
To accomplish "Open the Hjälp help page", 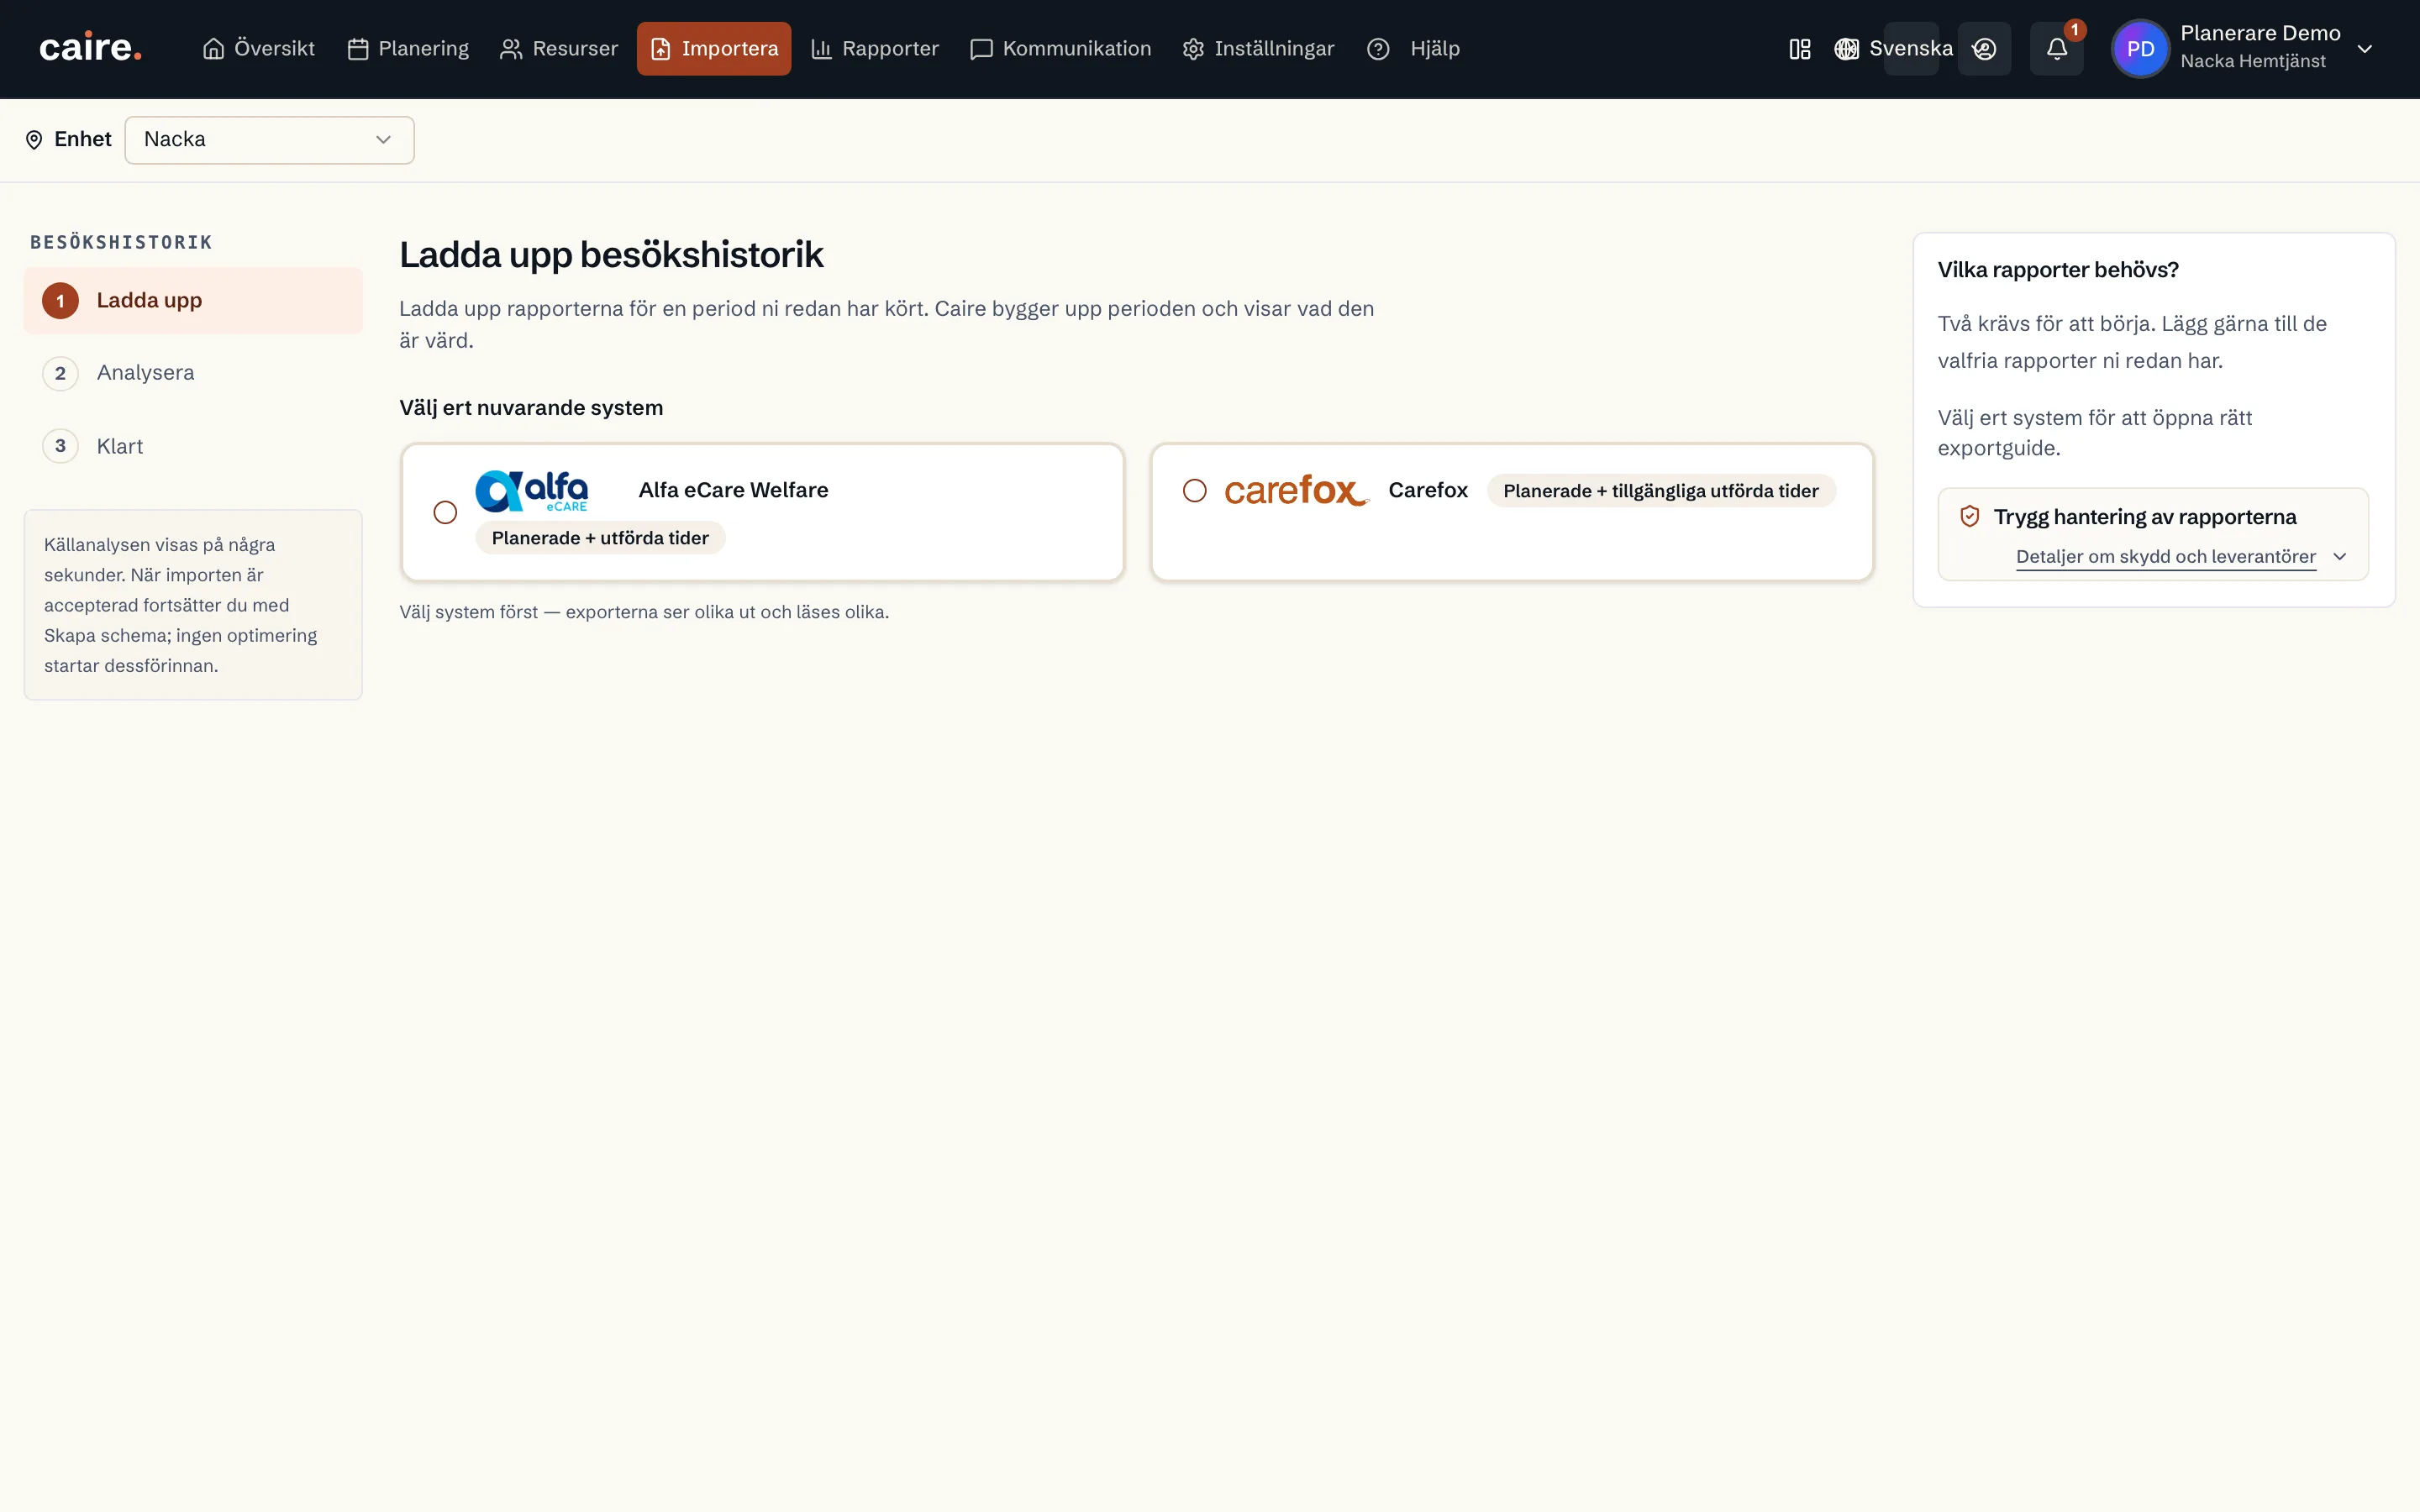I will coord(1413,48).
